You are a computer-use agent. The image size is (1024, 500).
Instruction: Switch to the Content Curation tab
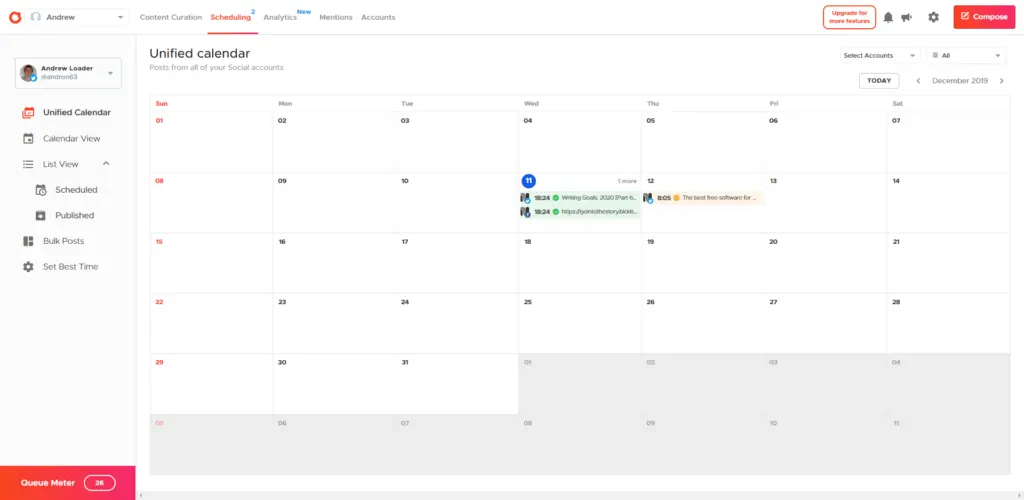[170, 17]
